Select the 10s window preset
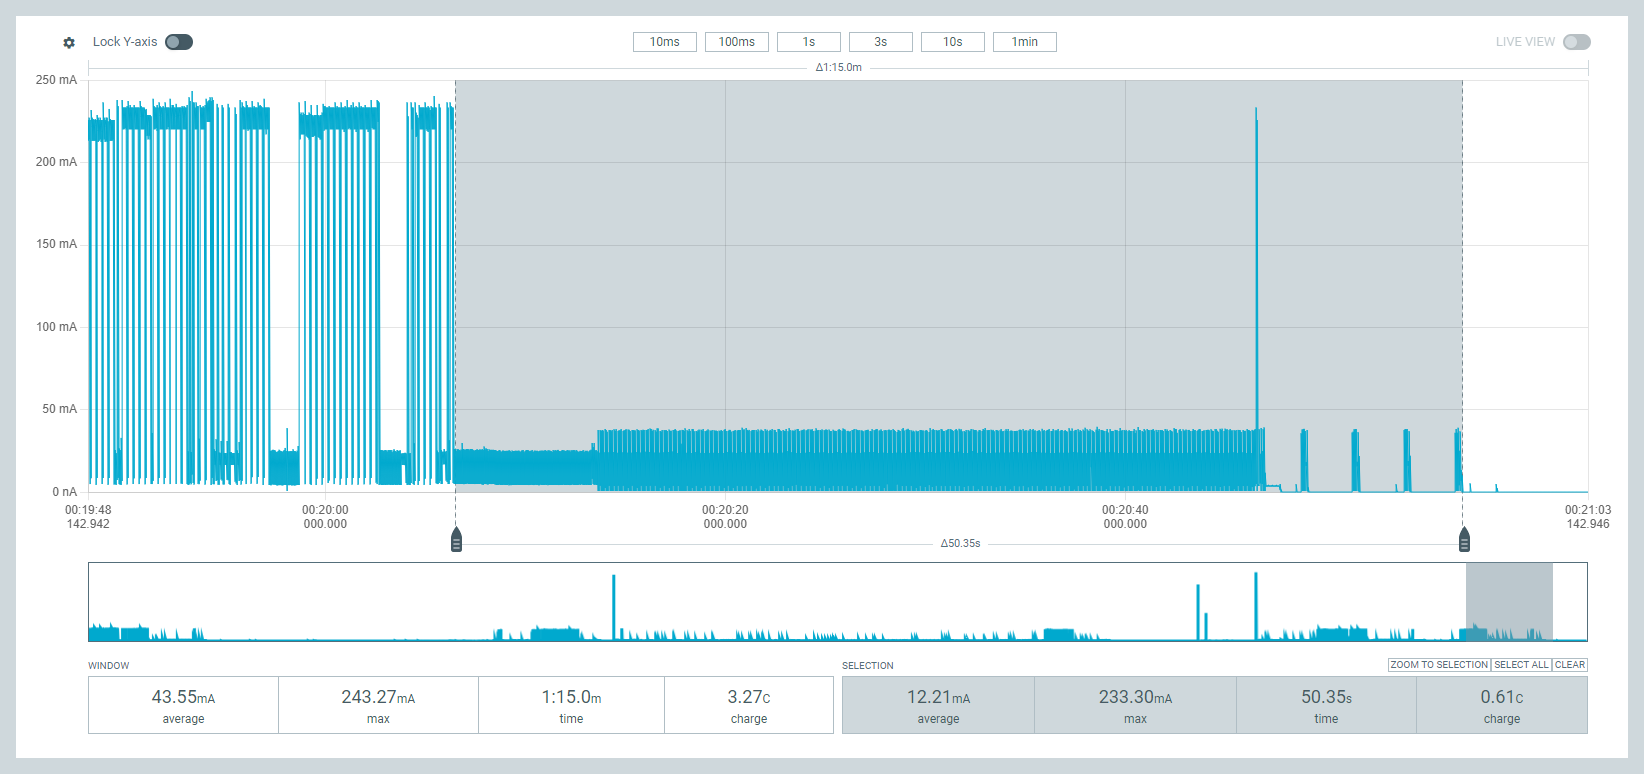 click(952, 42)
